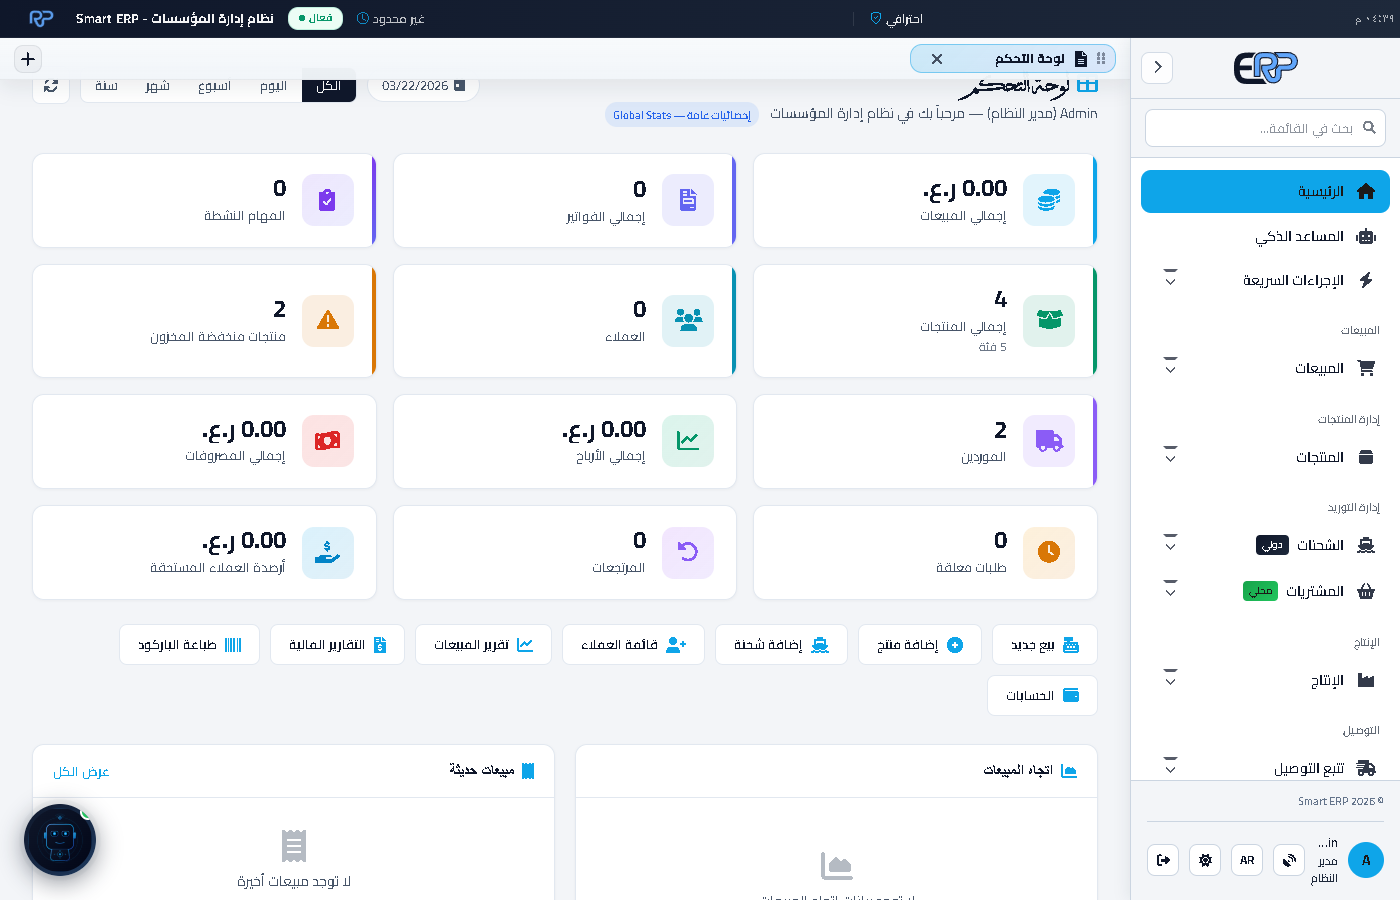This screenshot has width=1400, height=900.
Task: Open the الحسابات button
Action: click(x=1043, y=696)
